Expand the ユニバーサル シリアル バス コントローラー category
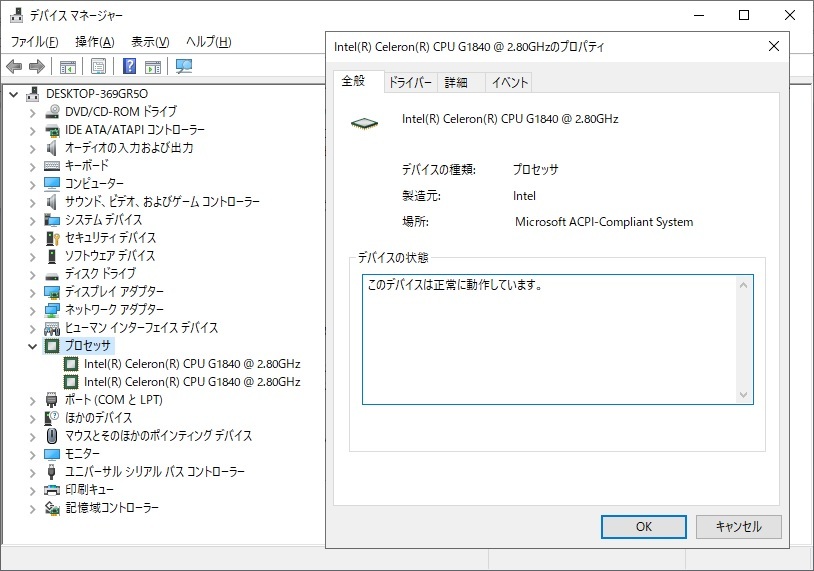 tap(33, 472)
